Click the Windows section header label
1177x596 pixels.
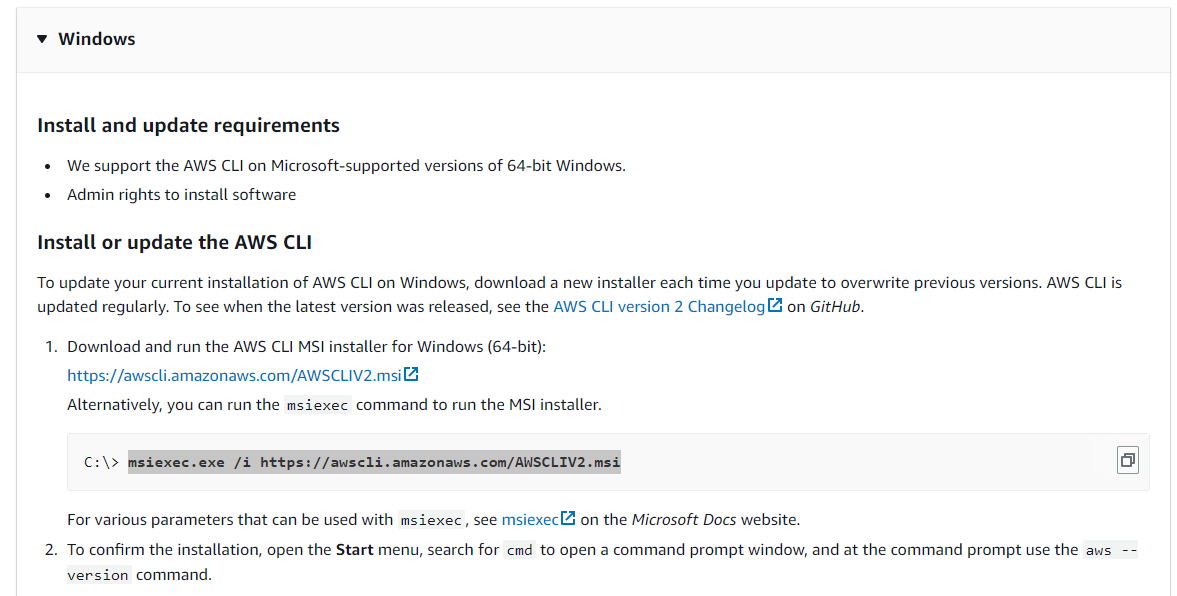[x=97, y=39]
